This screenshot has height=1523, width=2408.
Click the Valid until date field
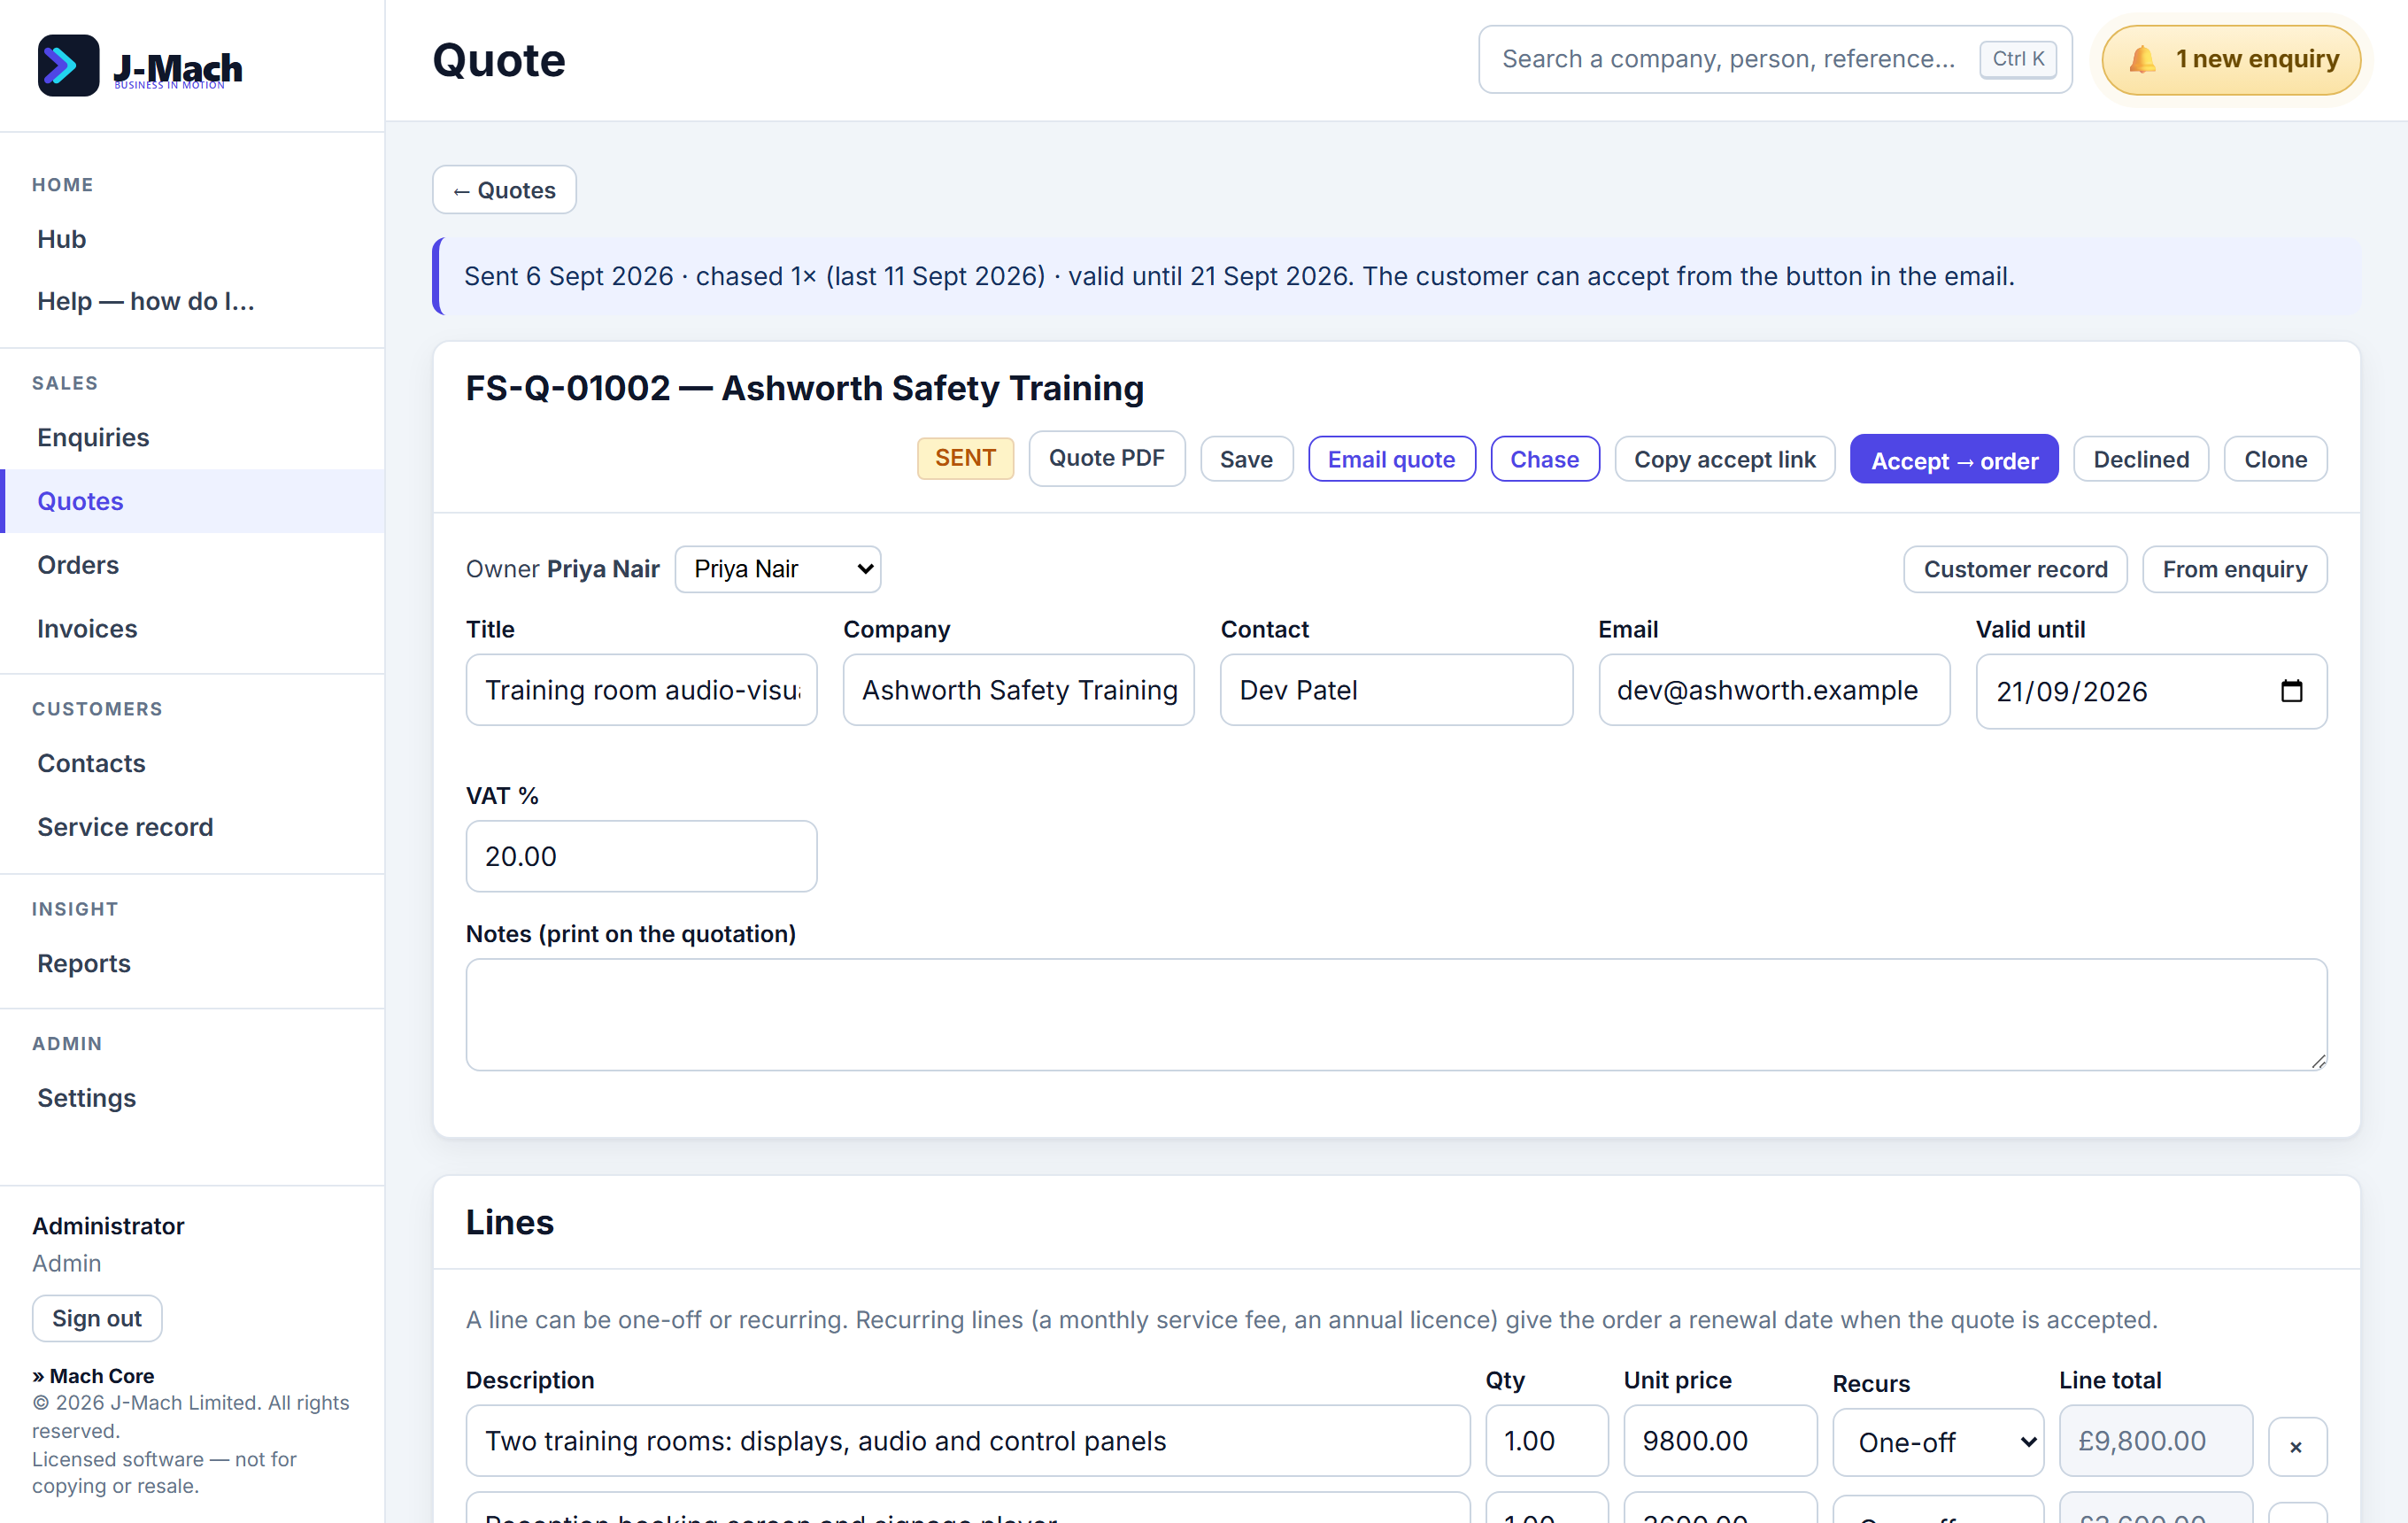click(x=2151, y=691)
